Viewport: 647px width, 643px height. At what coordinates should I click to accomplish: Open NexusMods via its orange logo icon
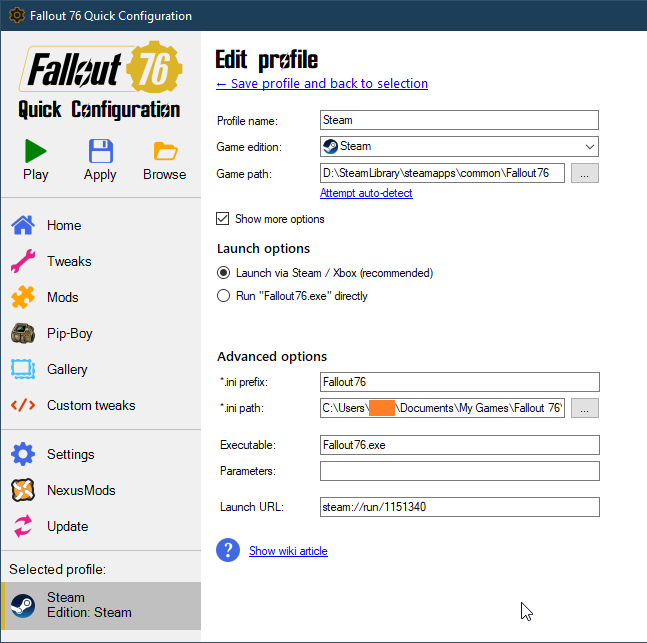click(x=23, y=490)
